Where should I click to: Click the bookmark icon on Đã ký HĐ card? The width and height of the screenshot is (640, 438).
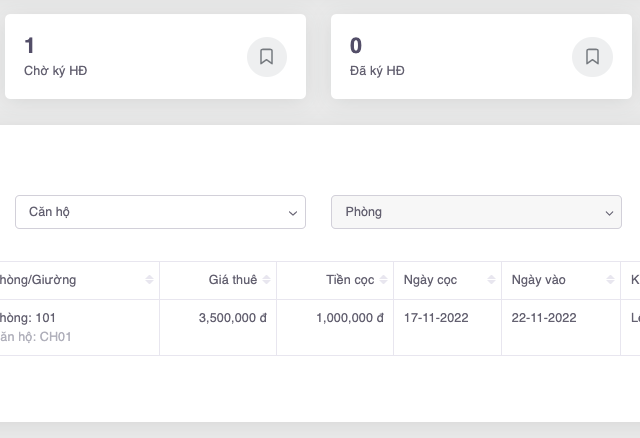point(592,57)
